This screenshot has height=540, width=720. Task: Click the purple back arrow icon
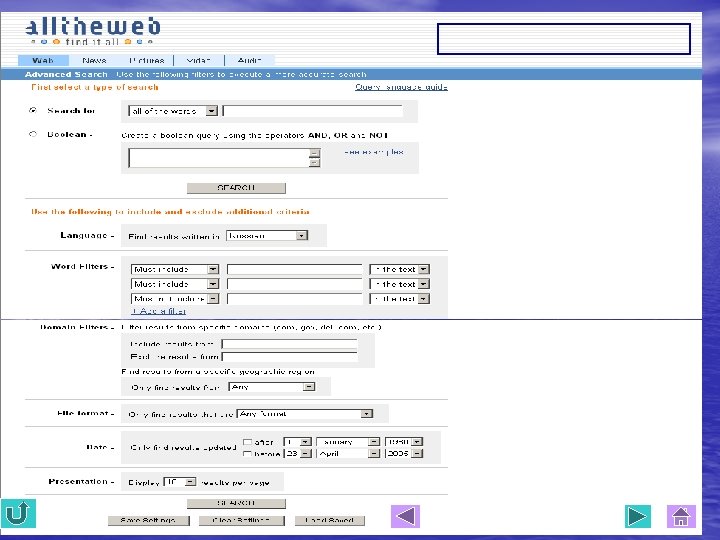tap(405, 516)
